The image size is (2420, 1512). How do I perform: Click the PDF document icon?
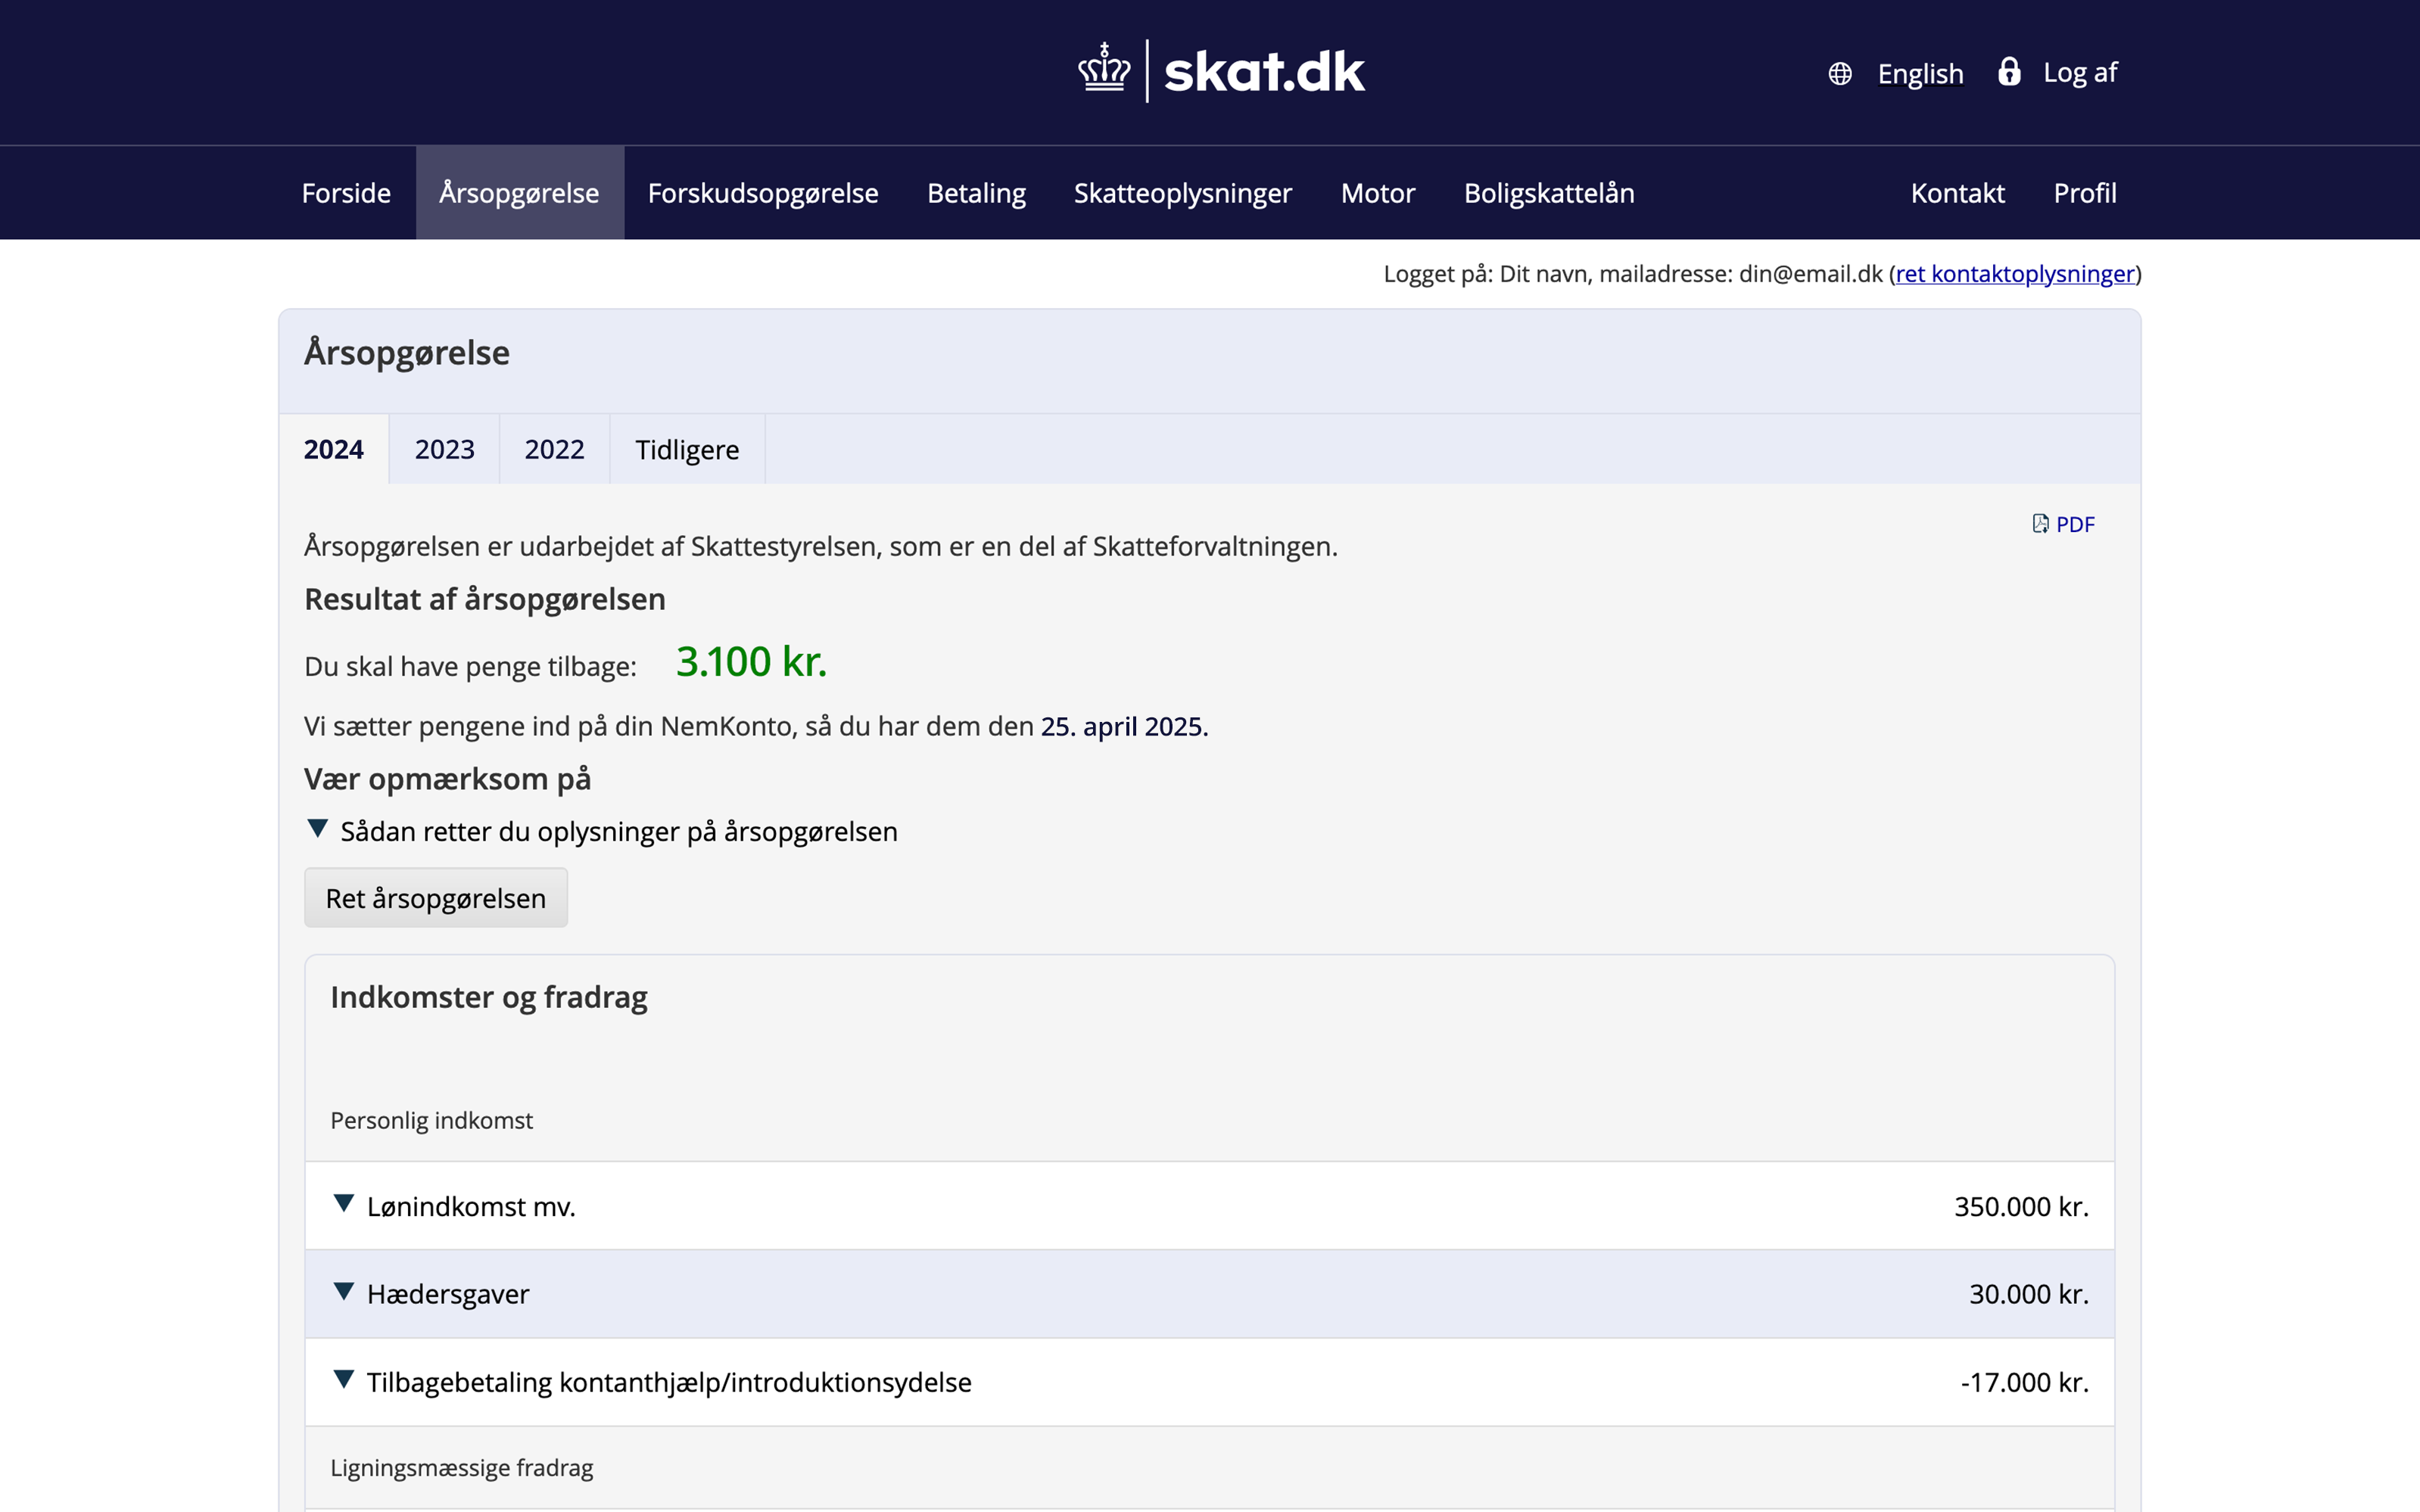[x=2040, y=524]
